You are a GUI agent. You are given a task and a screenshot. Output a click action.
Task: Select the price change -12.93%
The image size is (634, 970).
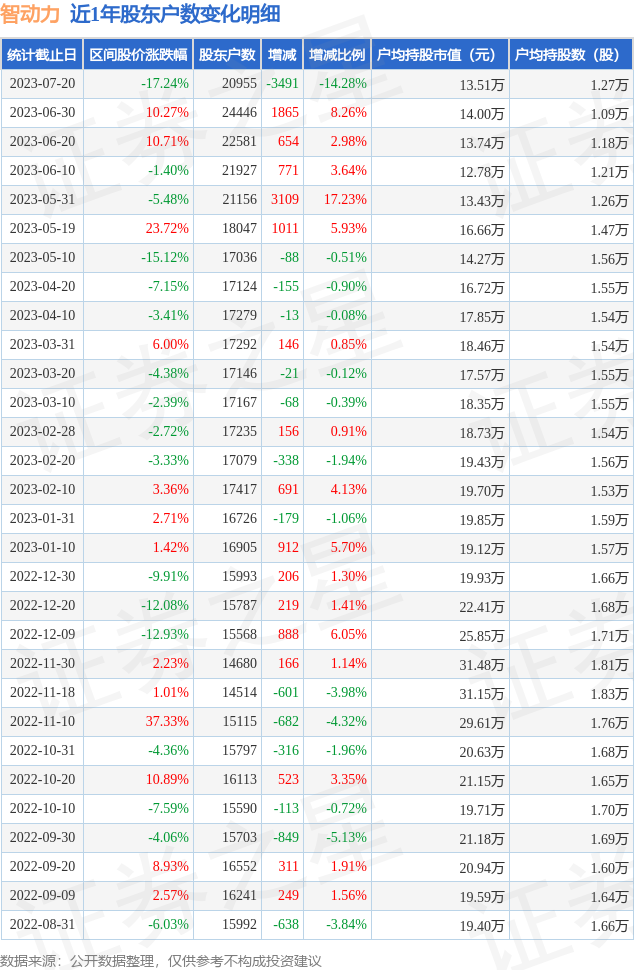pyautogui.click(x=165, y=635)
